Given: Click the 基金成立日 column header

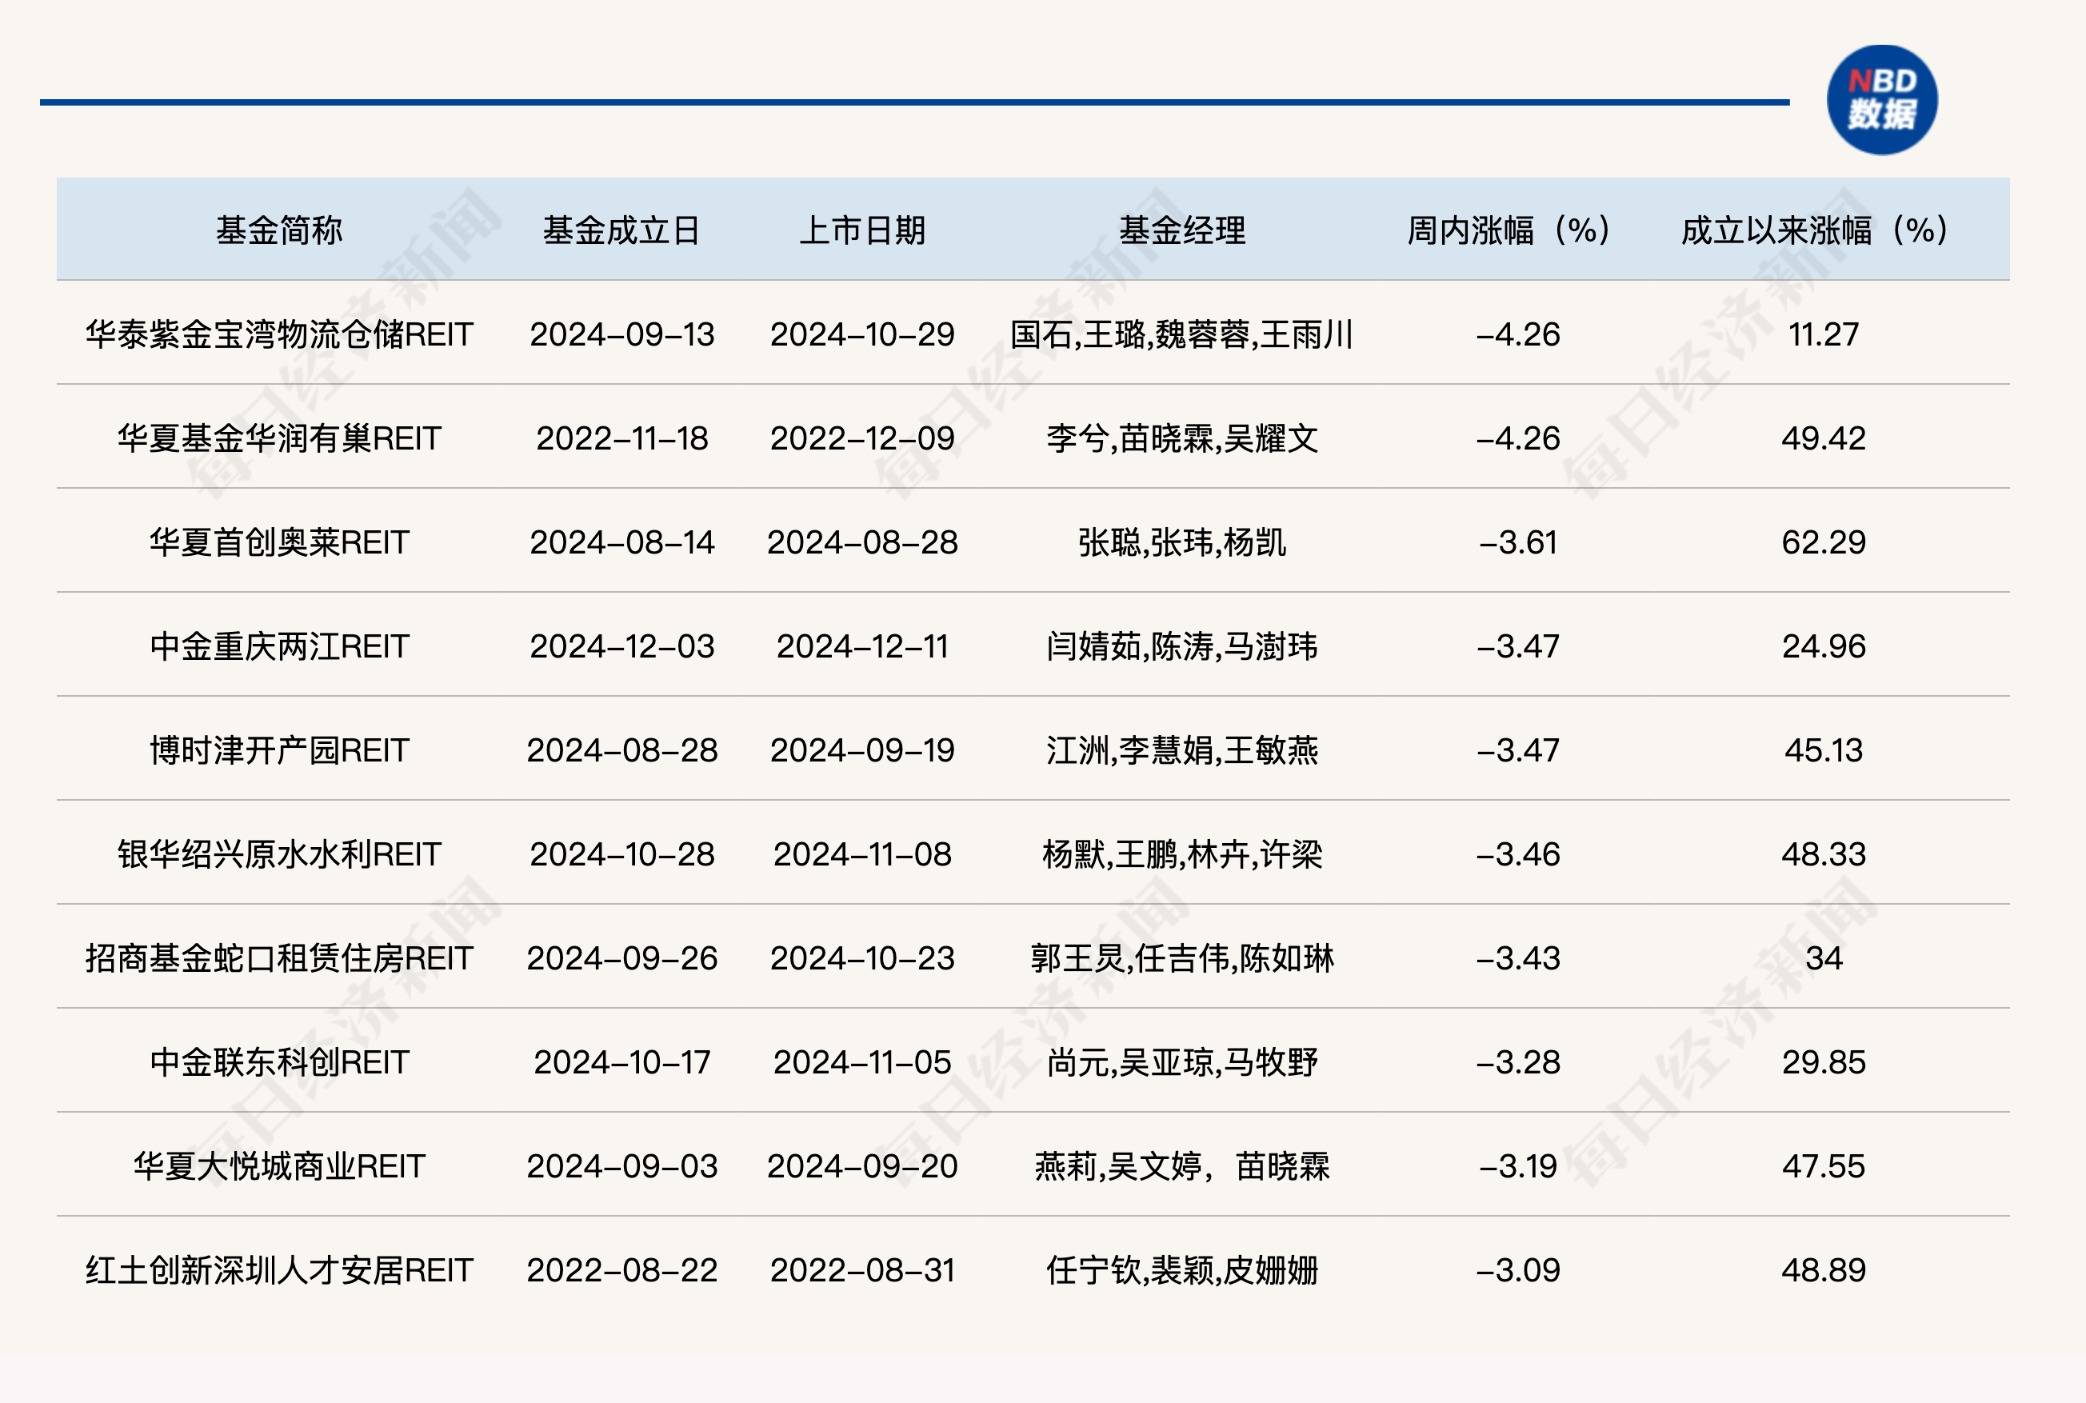Looking at the screenshot, I should (x=621, y=230).
